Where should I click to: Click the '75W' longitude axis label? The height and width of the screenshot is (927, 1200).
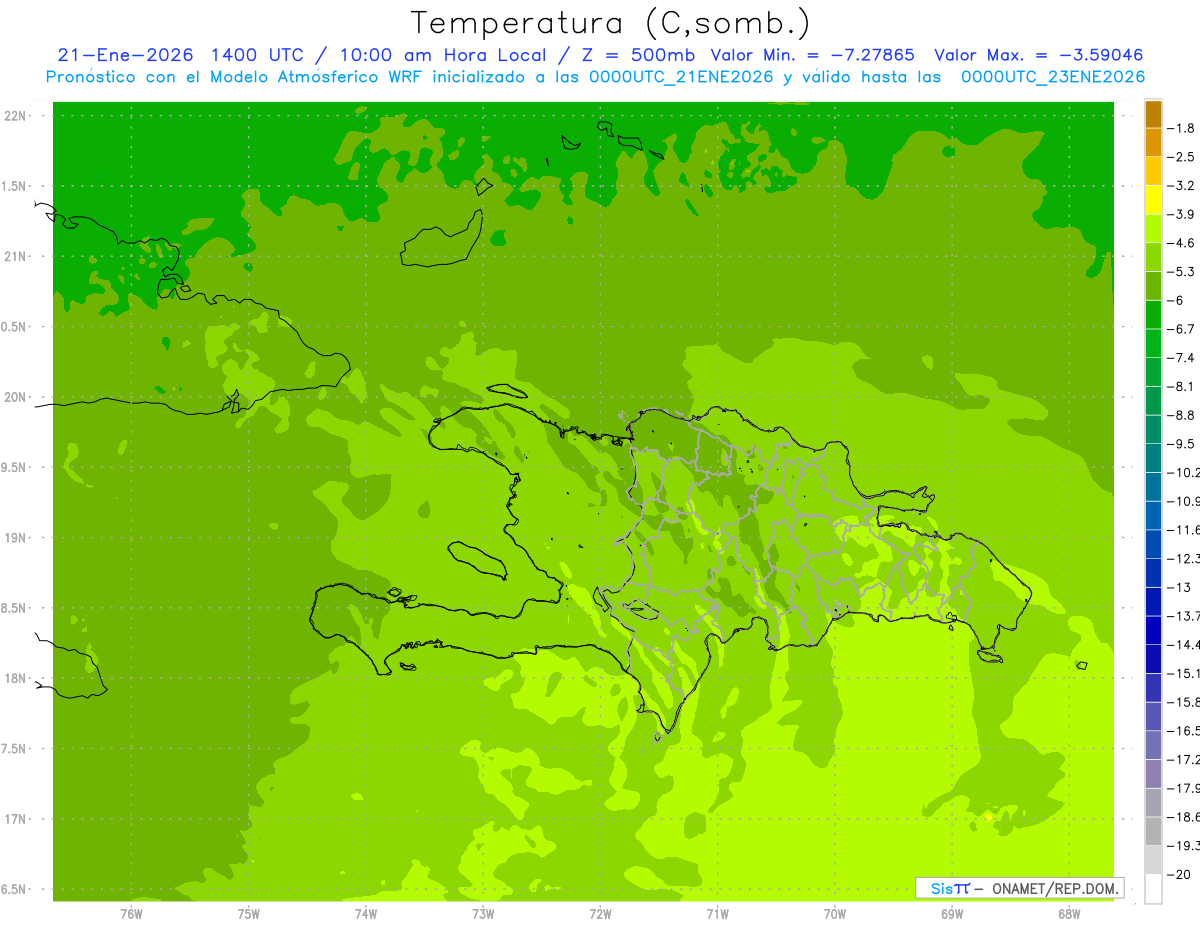click(x=248, y=914)
